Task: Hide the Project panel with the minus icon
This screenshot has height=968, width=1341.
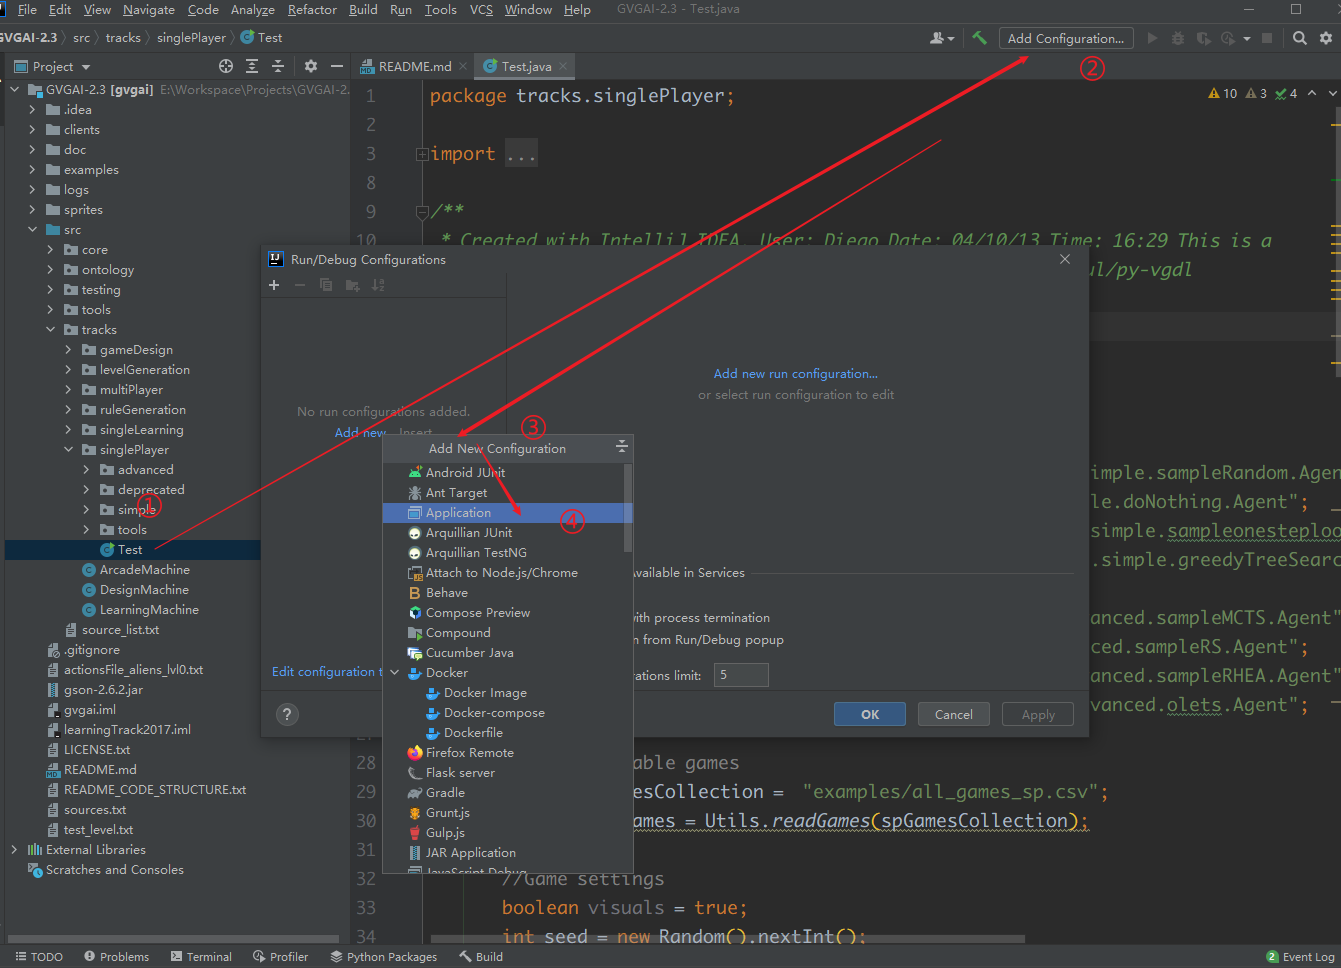Action: point(337,66)
